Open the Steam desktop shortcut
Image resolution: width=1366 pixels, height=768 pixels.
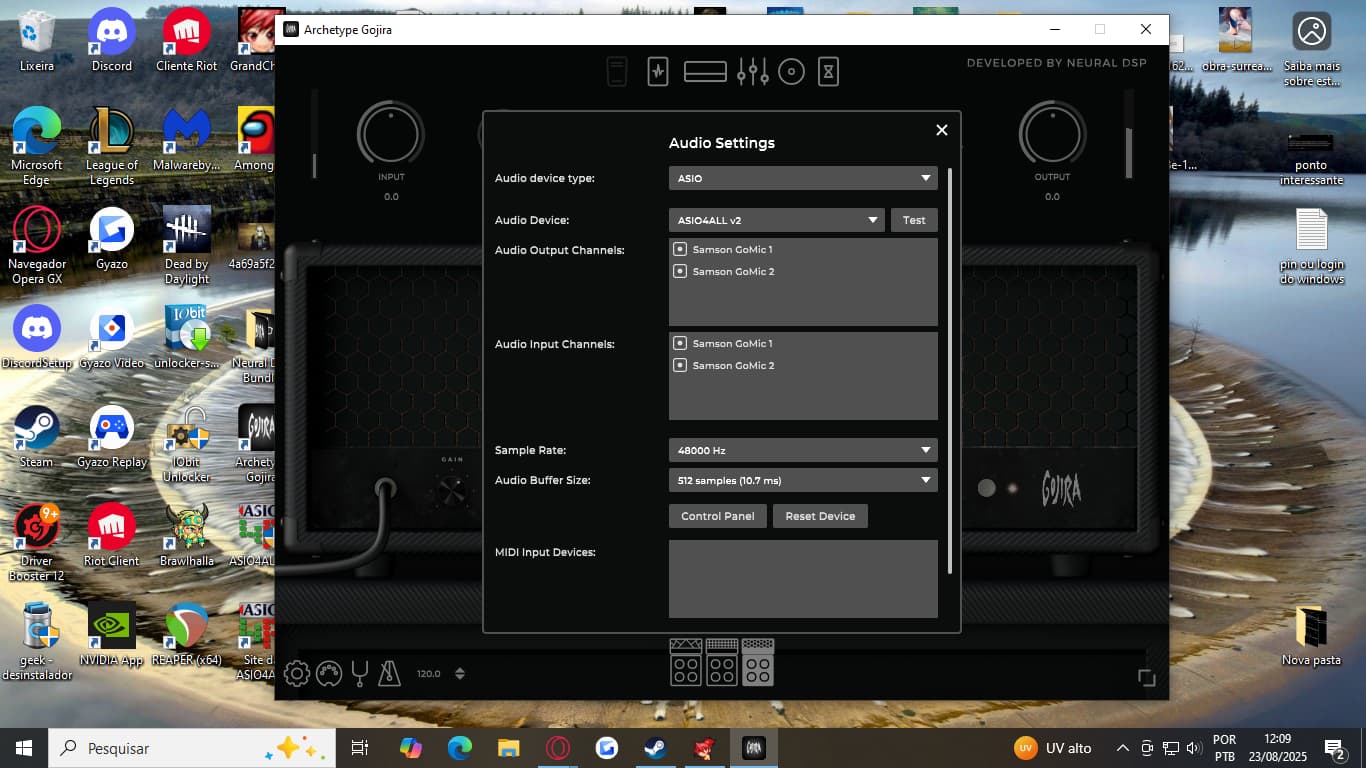click(x=37, y=437)
